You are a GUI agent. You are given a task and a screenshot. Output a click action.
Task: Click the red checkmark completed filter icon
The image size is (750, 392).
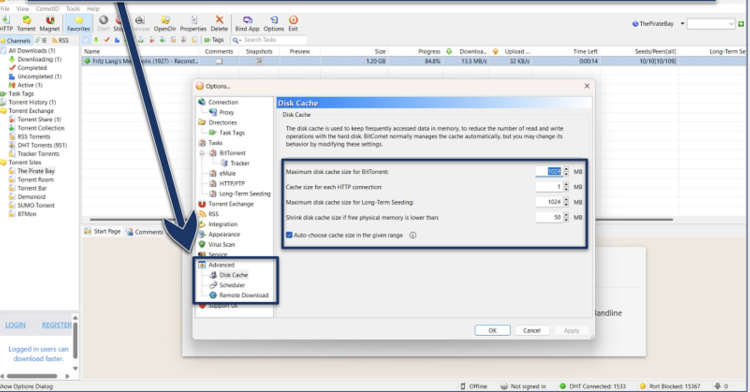pyautogui.click(x=107, y=40)
